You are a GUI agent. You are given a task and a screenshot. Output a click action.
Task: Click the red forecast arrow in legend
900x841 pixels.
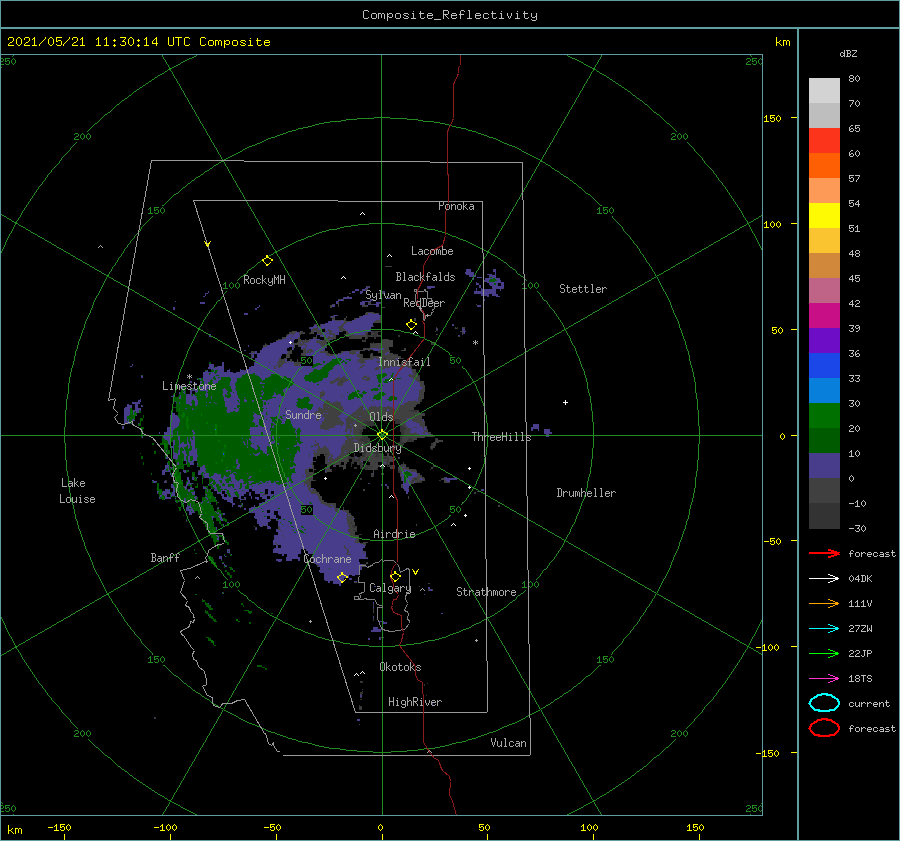pos(824,553)
